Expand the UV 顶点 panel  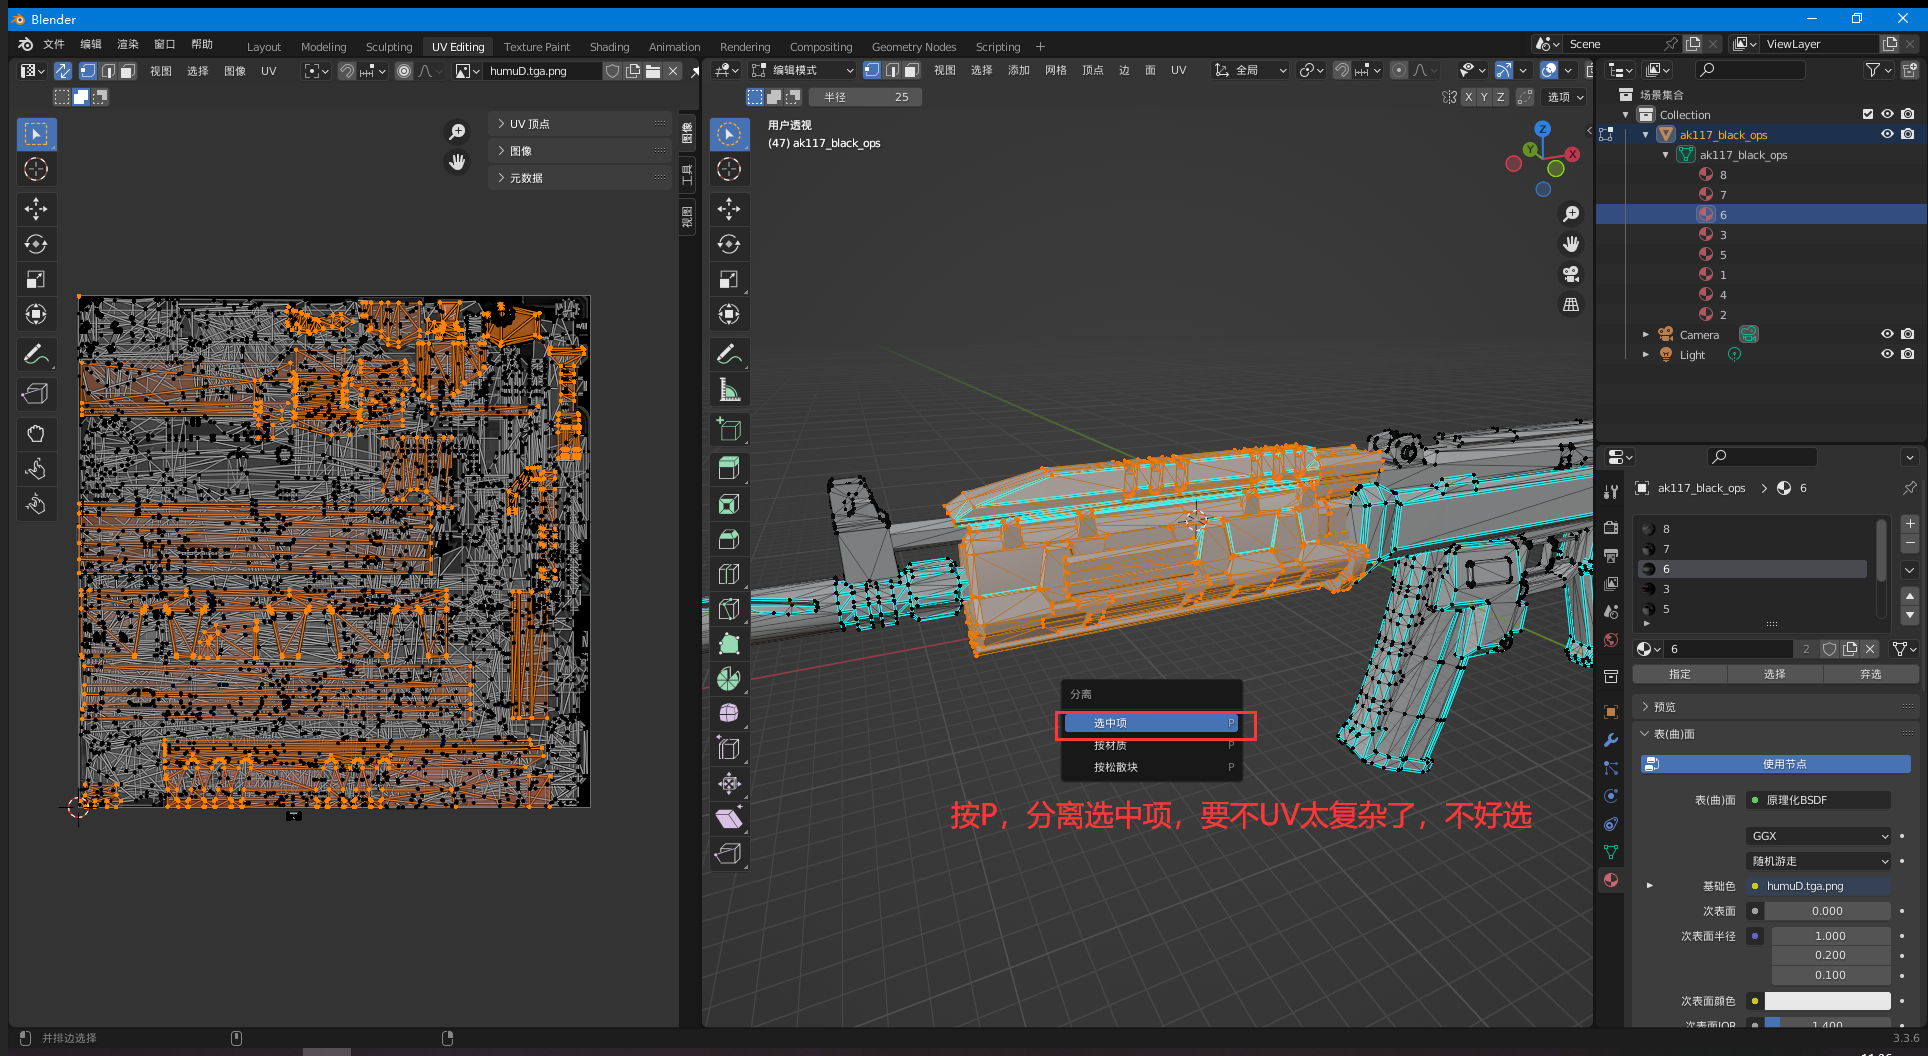(x=530, y=124)
